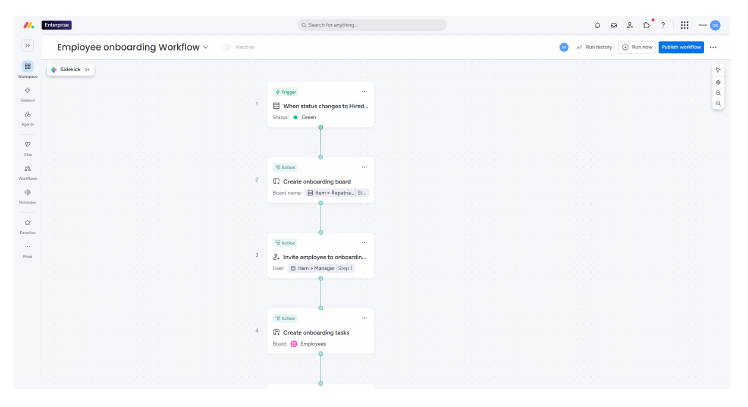Toggle the Inactive workflow switch
This screenshot has height=407, width=748.
tap(226, 47)
